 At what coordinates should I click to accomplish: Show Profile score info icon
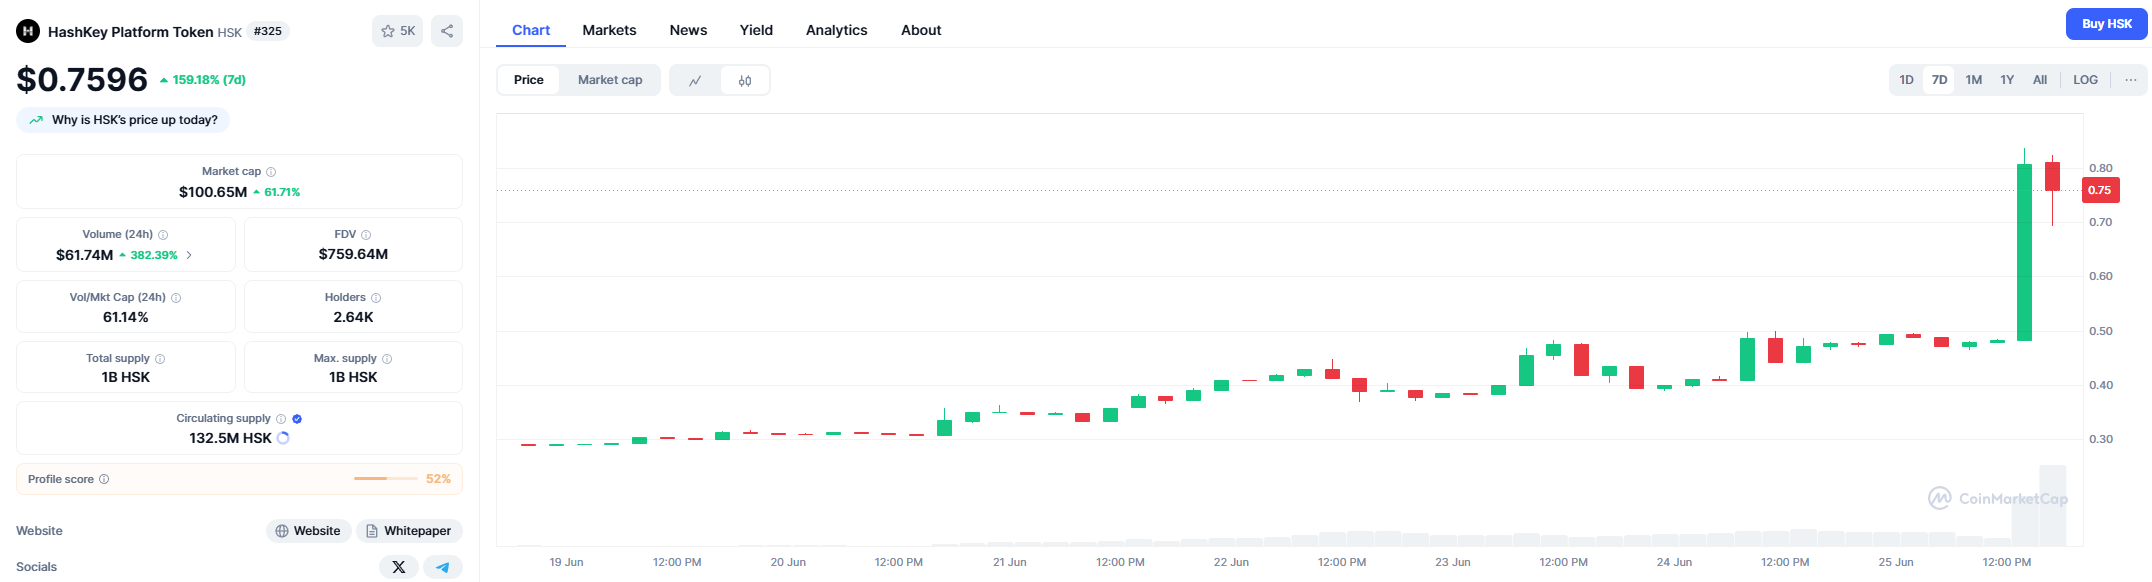point(104,479)
